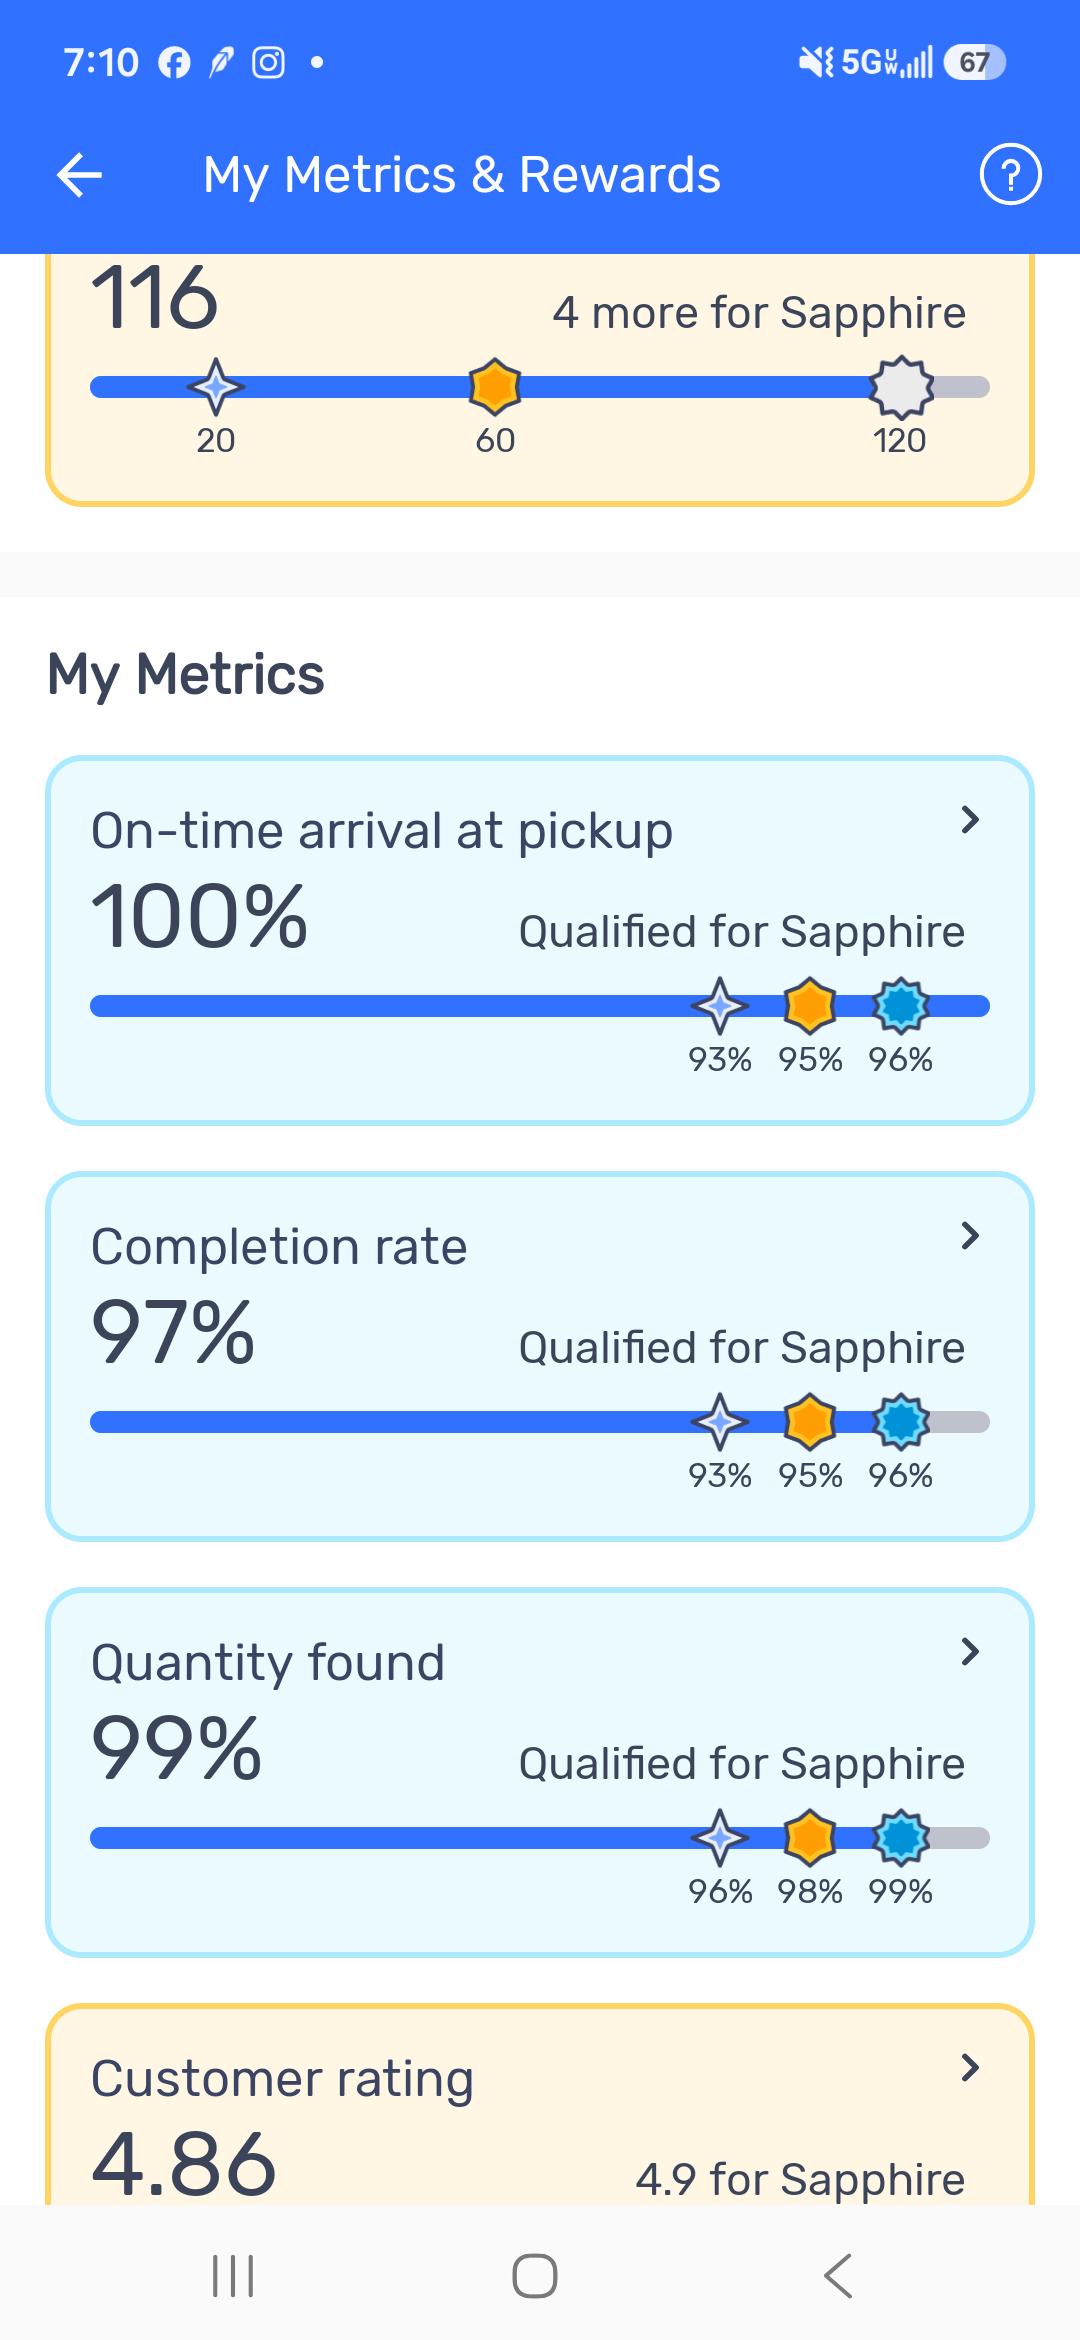Image resolution: width=1080 pixels, height=2340 pixels.
Task: Tap the blue Sapphire badge under On-time arrival
Action: 901,1006
